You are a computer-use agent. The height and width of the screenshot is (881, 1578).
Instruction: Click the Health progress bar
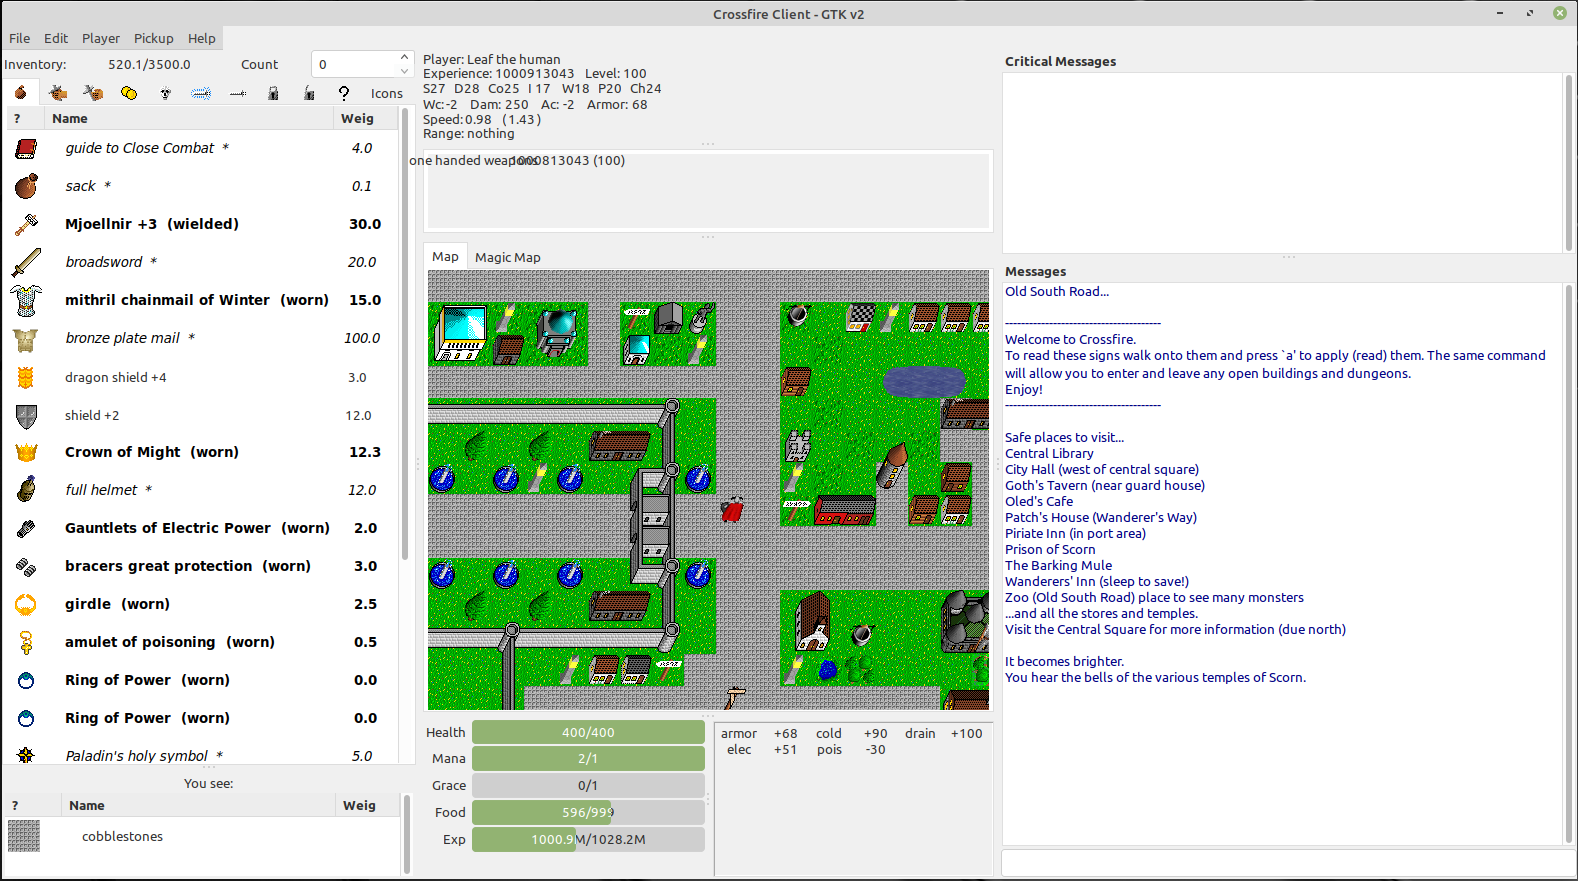pos(588,732)
